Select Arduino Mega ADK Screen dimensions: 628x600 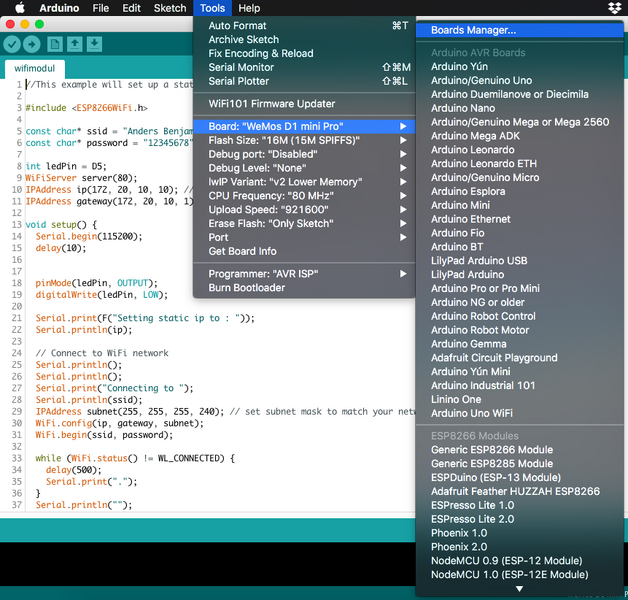pyautogui.click(x=519, y=136)
